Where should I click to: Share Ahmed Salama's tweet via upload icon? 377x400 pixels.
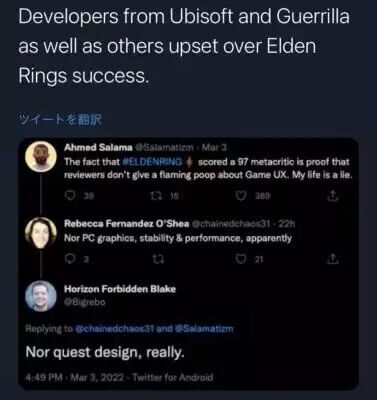pyautogui.click(x=333, y=196)
